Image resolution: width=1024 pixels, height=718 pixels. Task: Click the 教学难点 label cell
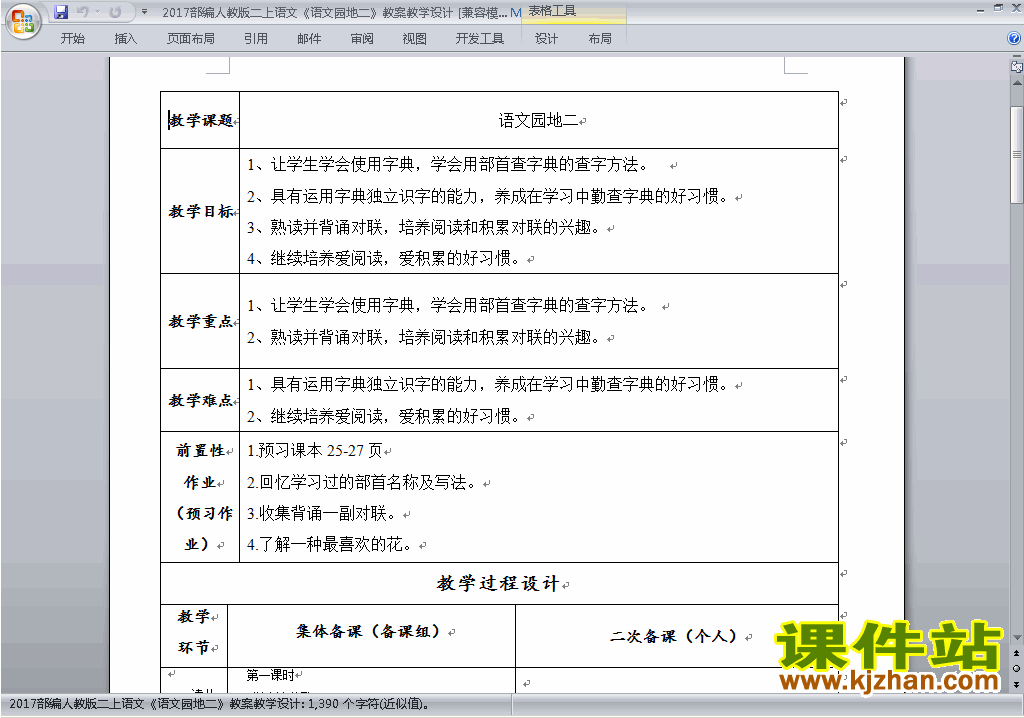click(200, 400)
